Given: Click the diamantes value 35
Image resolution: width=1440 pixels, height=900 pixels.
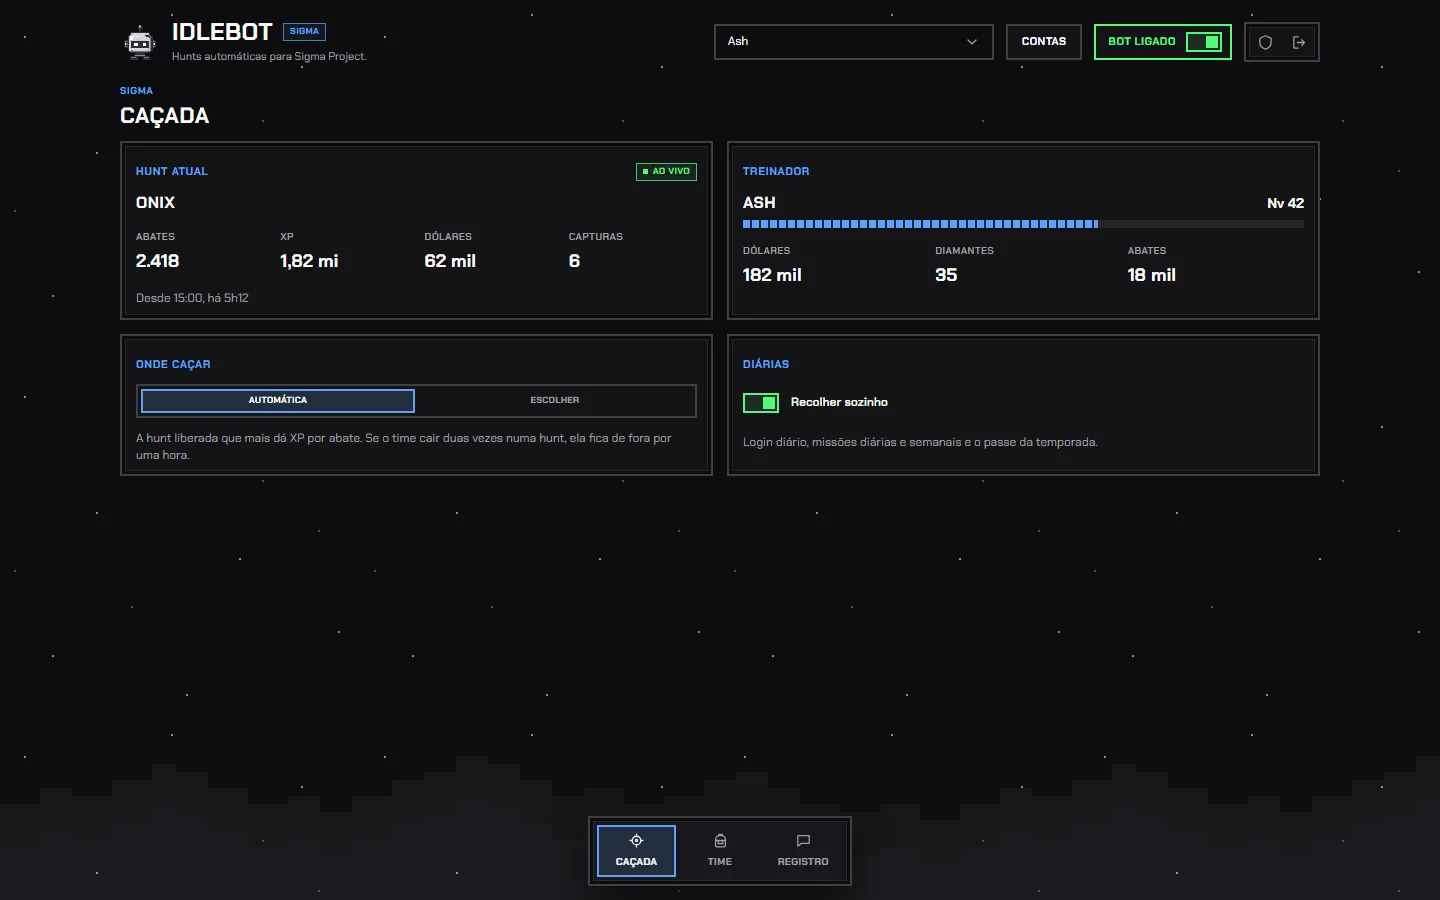Looking at the screenshot, I should pyautogui.click(x=946, y=275).
